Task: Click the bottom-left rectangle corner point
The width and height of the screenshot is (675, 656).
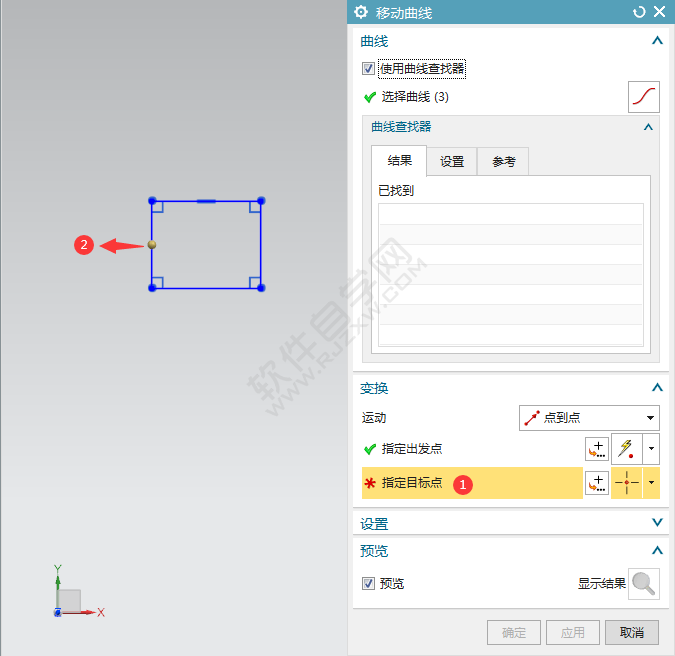Action: (x=152, y=288)
